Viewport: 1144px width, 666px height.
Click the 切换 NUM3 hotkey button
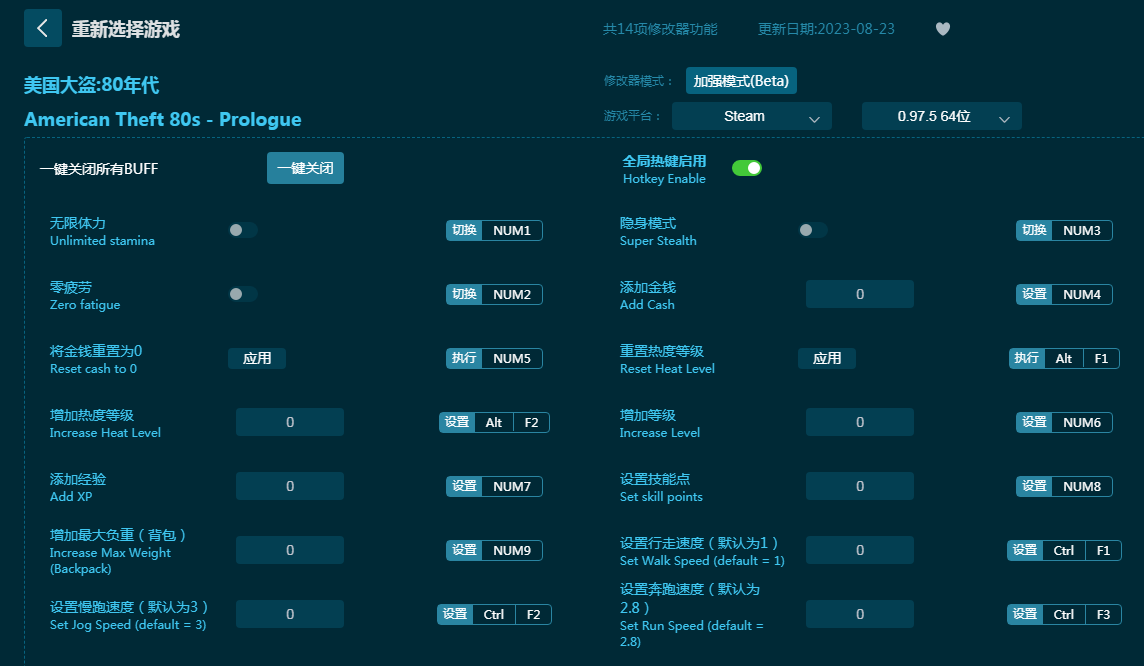coord(1064,231)
